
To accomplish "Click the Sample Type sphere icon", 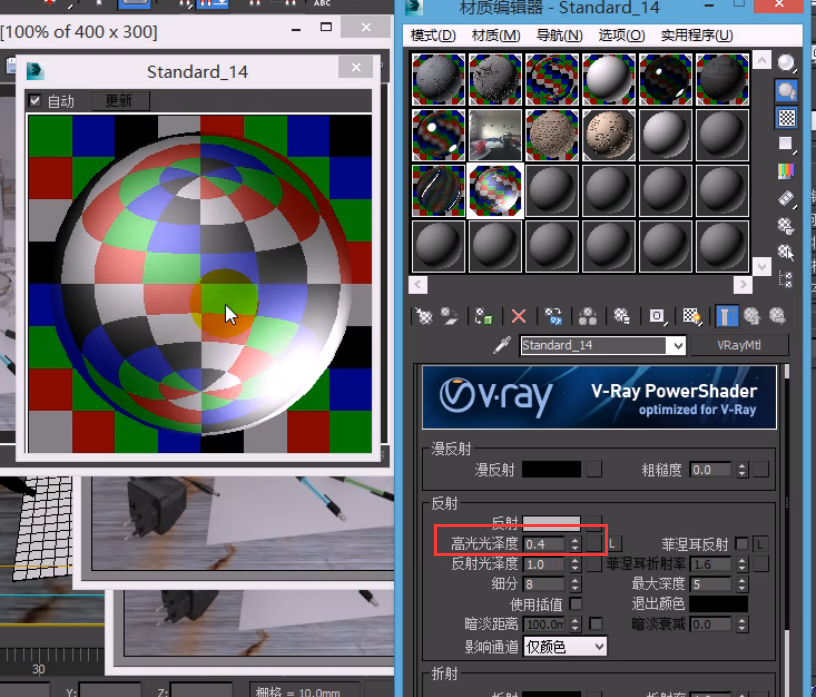I will click(x=787, y=63).
